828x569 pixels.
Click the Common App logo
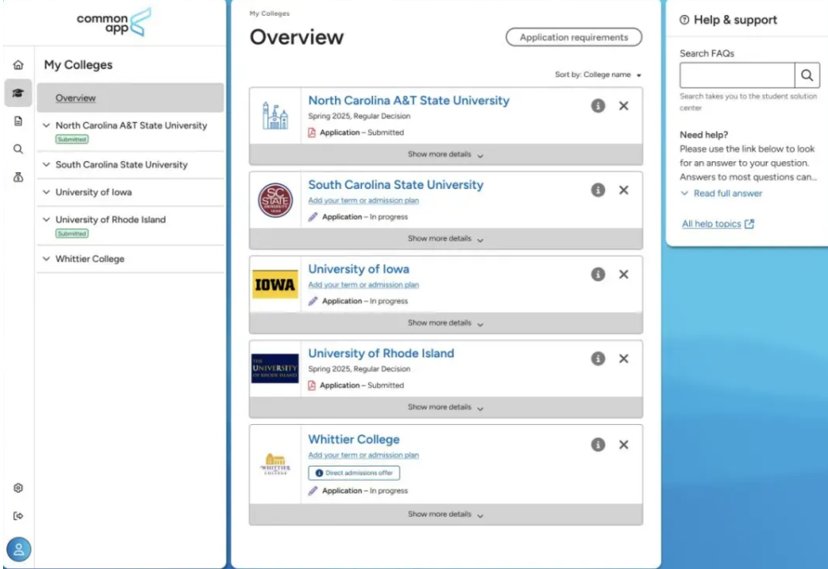tap(114, 22)
